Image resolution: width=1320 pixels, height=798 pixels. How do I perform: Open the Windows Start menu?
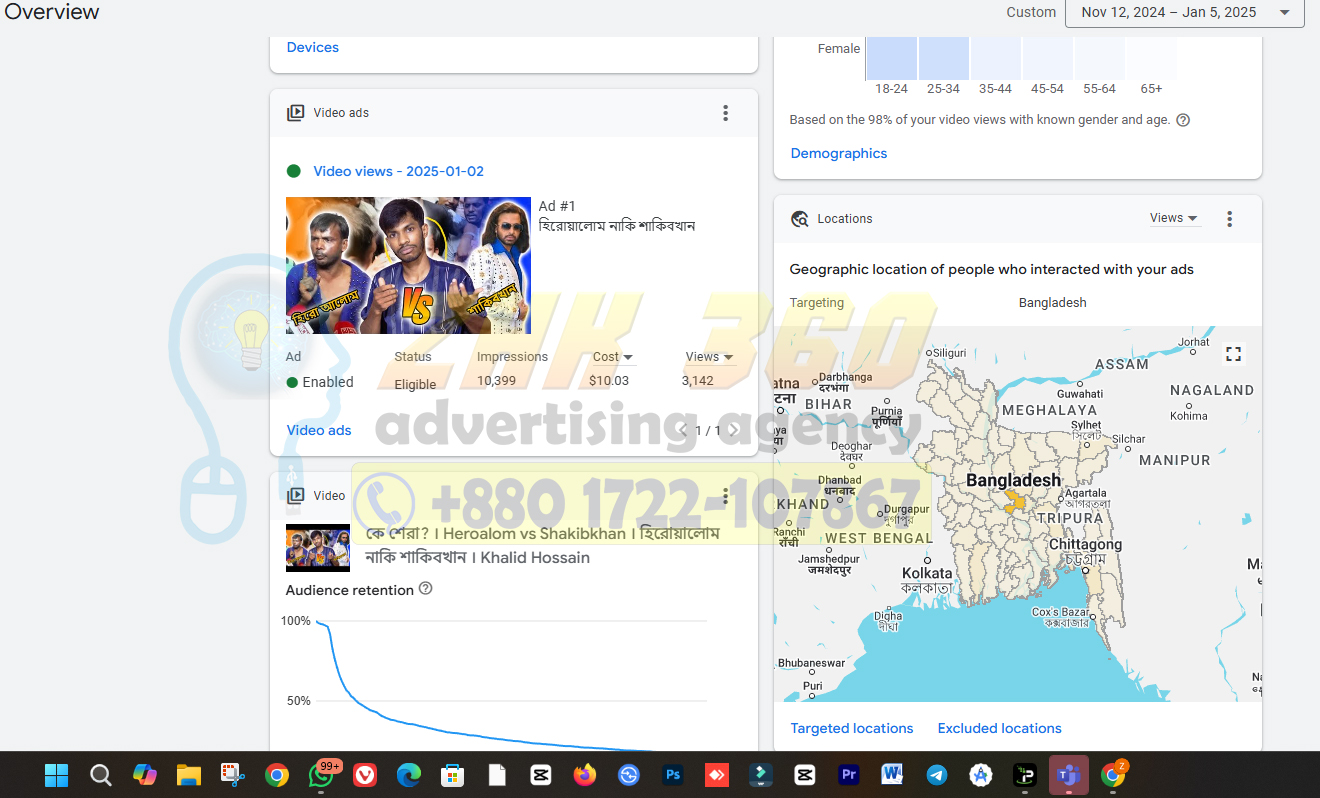pyautogui.click(x=56, y=775)
